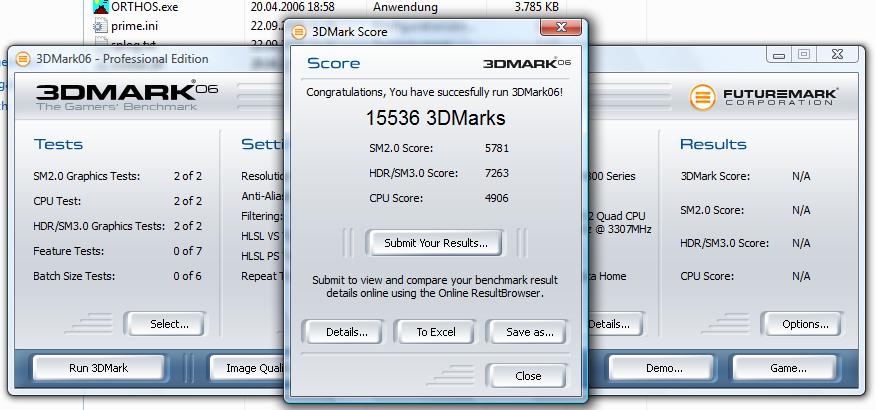Close the 3DMark Score dialog via Close button

[527, 376]
